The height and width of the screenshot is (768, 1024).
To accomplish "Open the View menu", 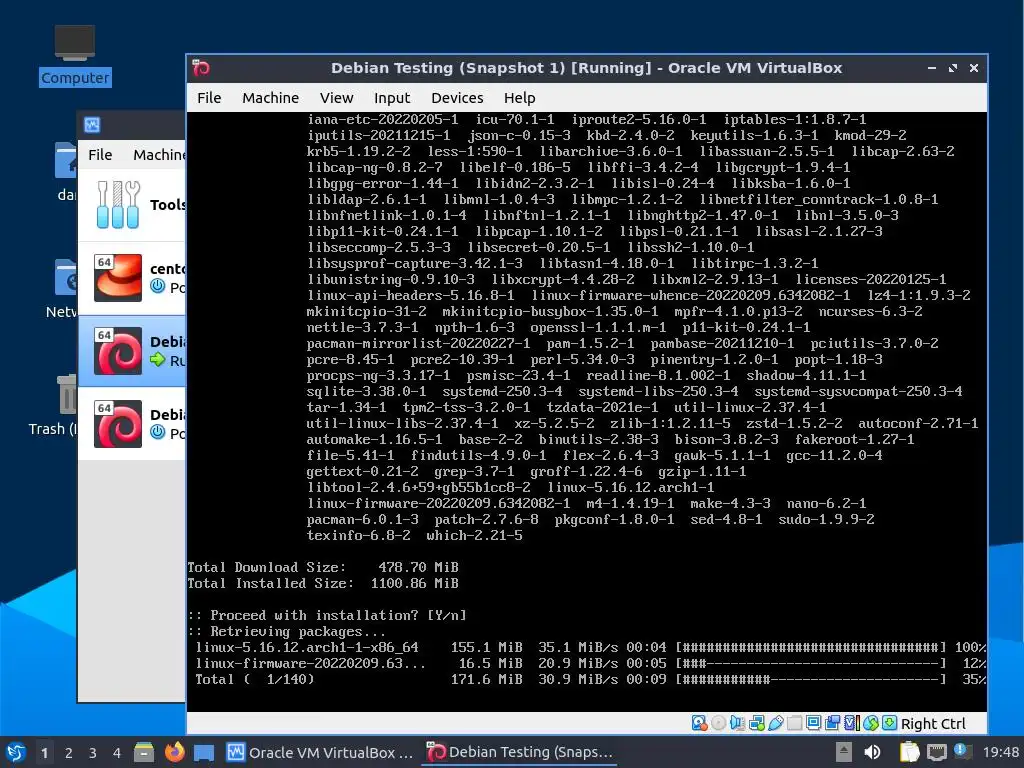I will 336,98.
